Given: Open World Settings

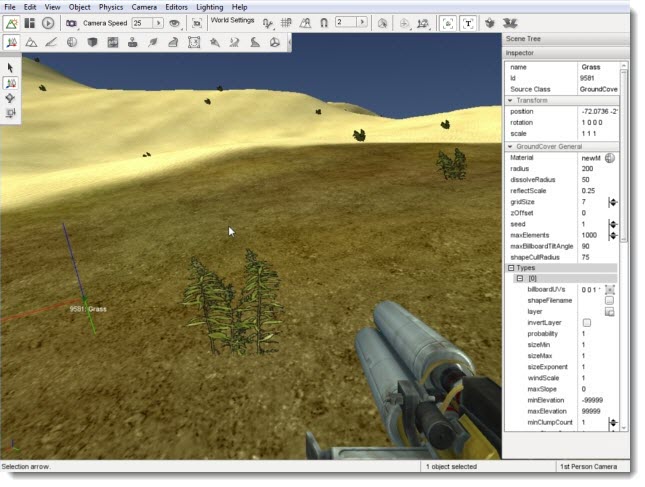Looking at the screenshot, I should [232, 20].
